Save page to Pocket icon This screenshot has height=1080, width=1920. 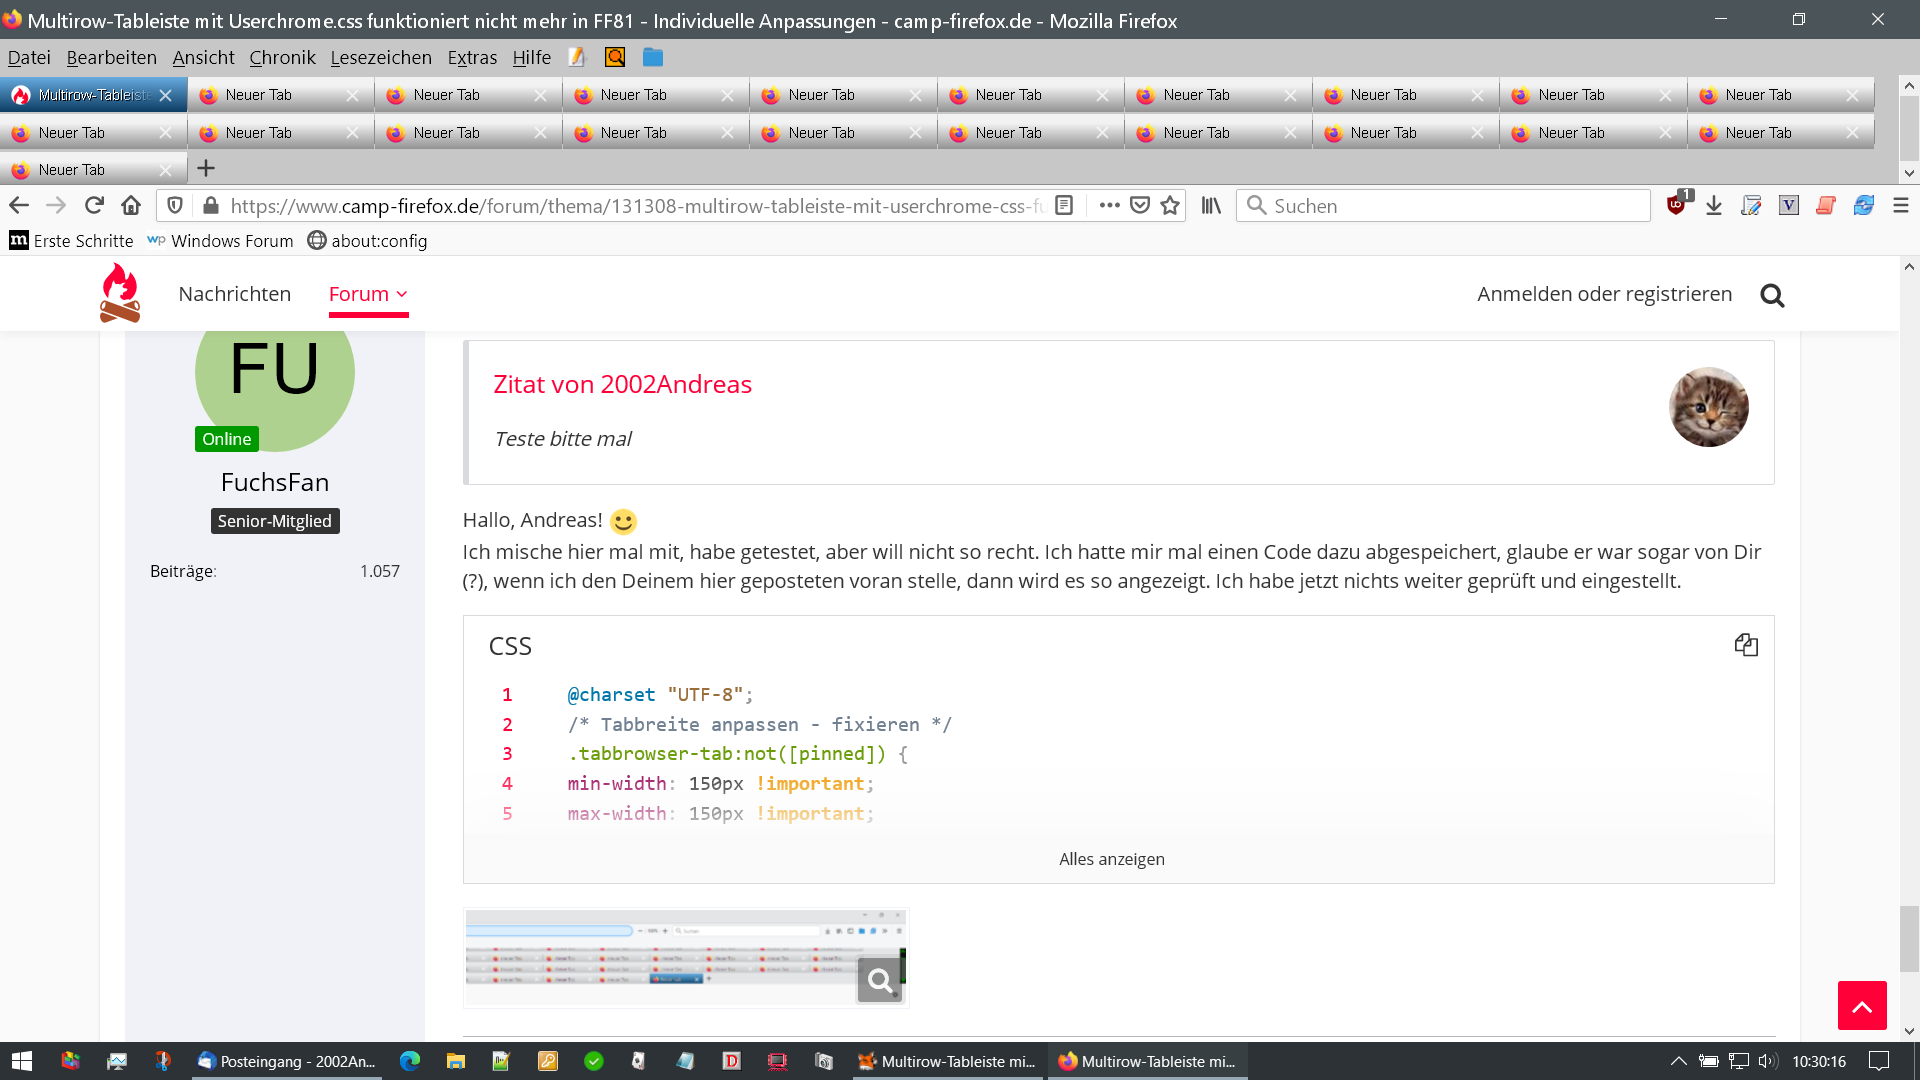[x=1139, y=205]
